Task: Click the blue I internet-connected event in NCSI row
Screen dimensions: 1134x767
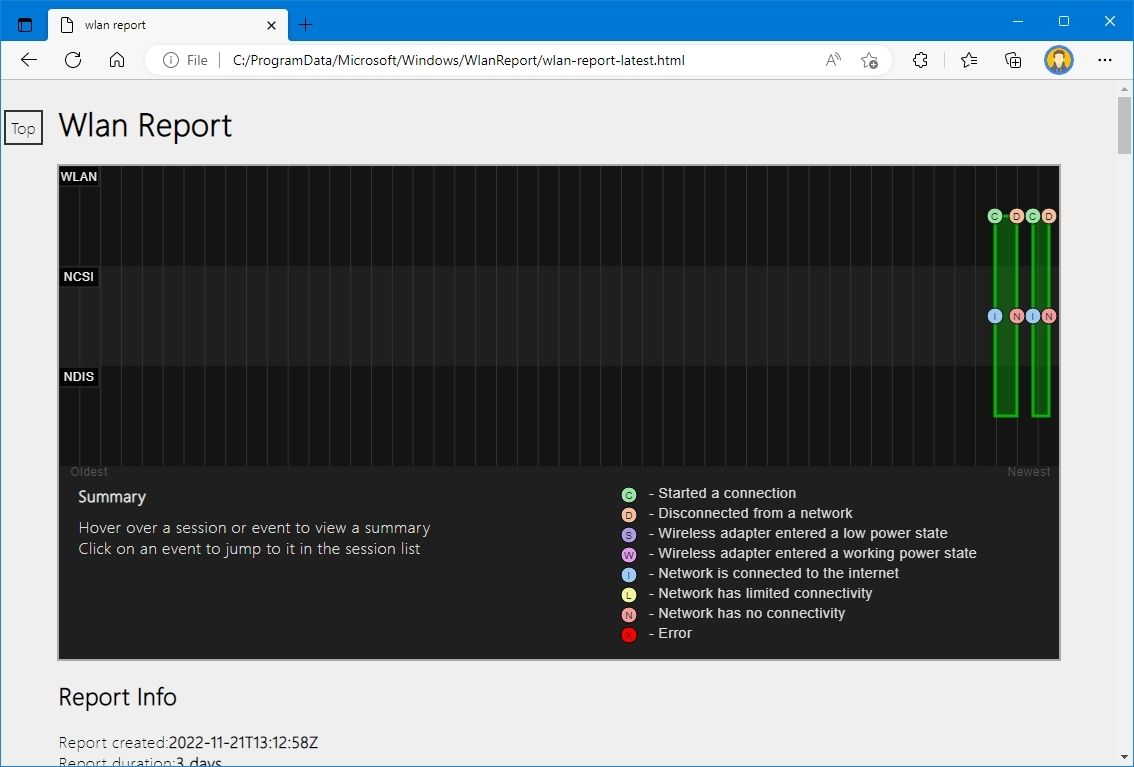Action: click(994, 315)
